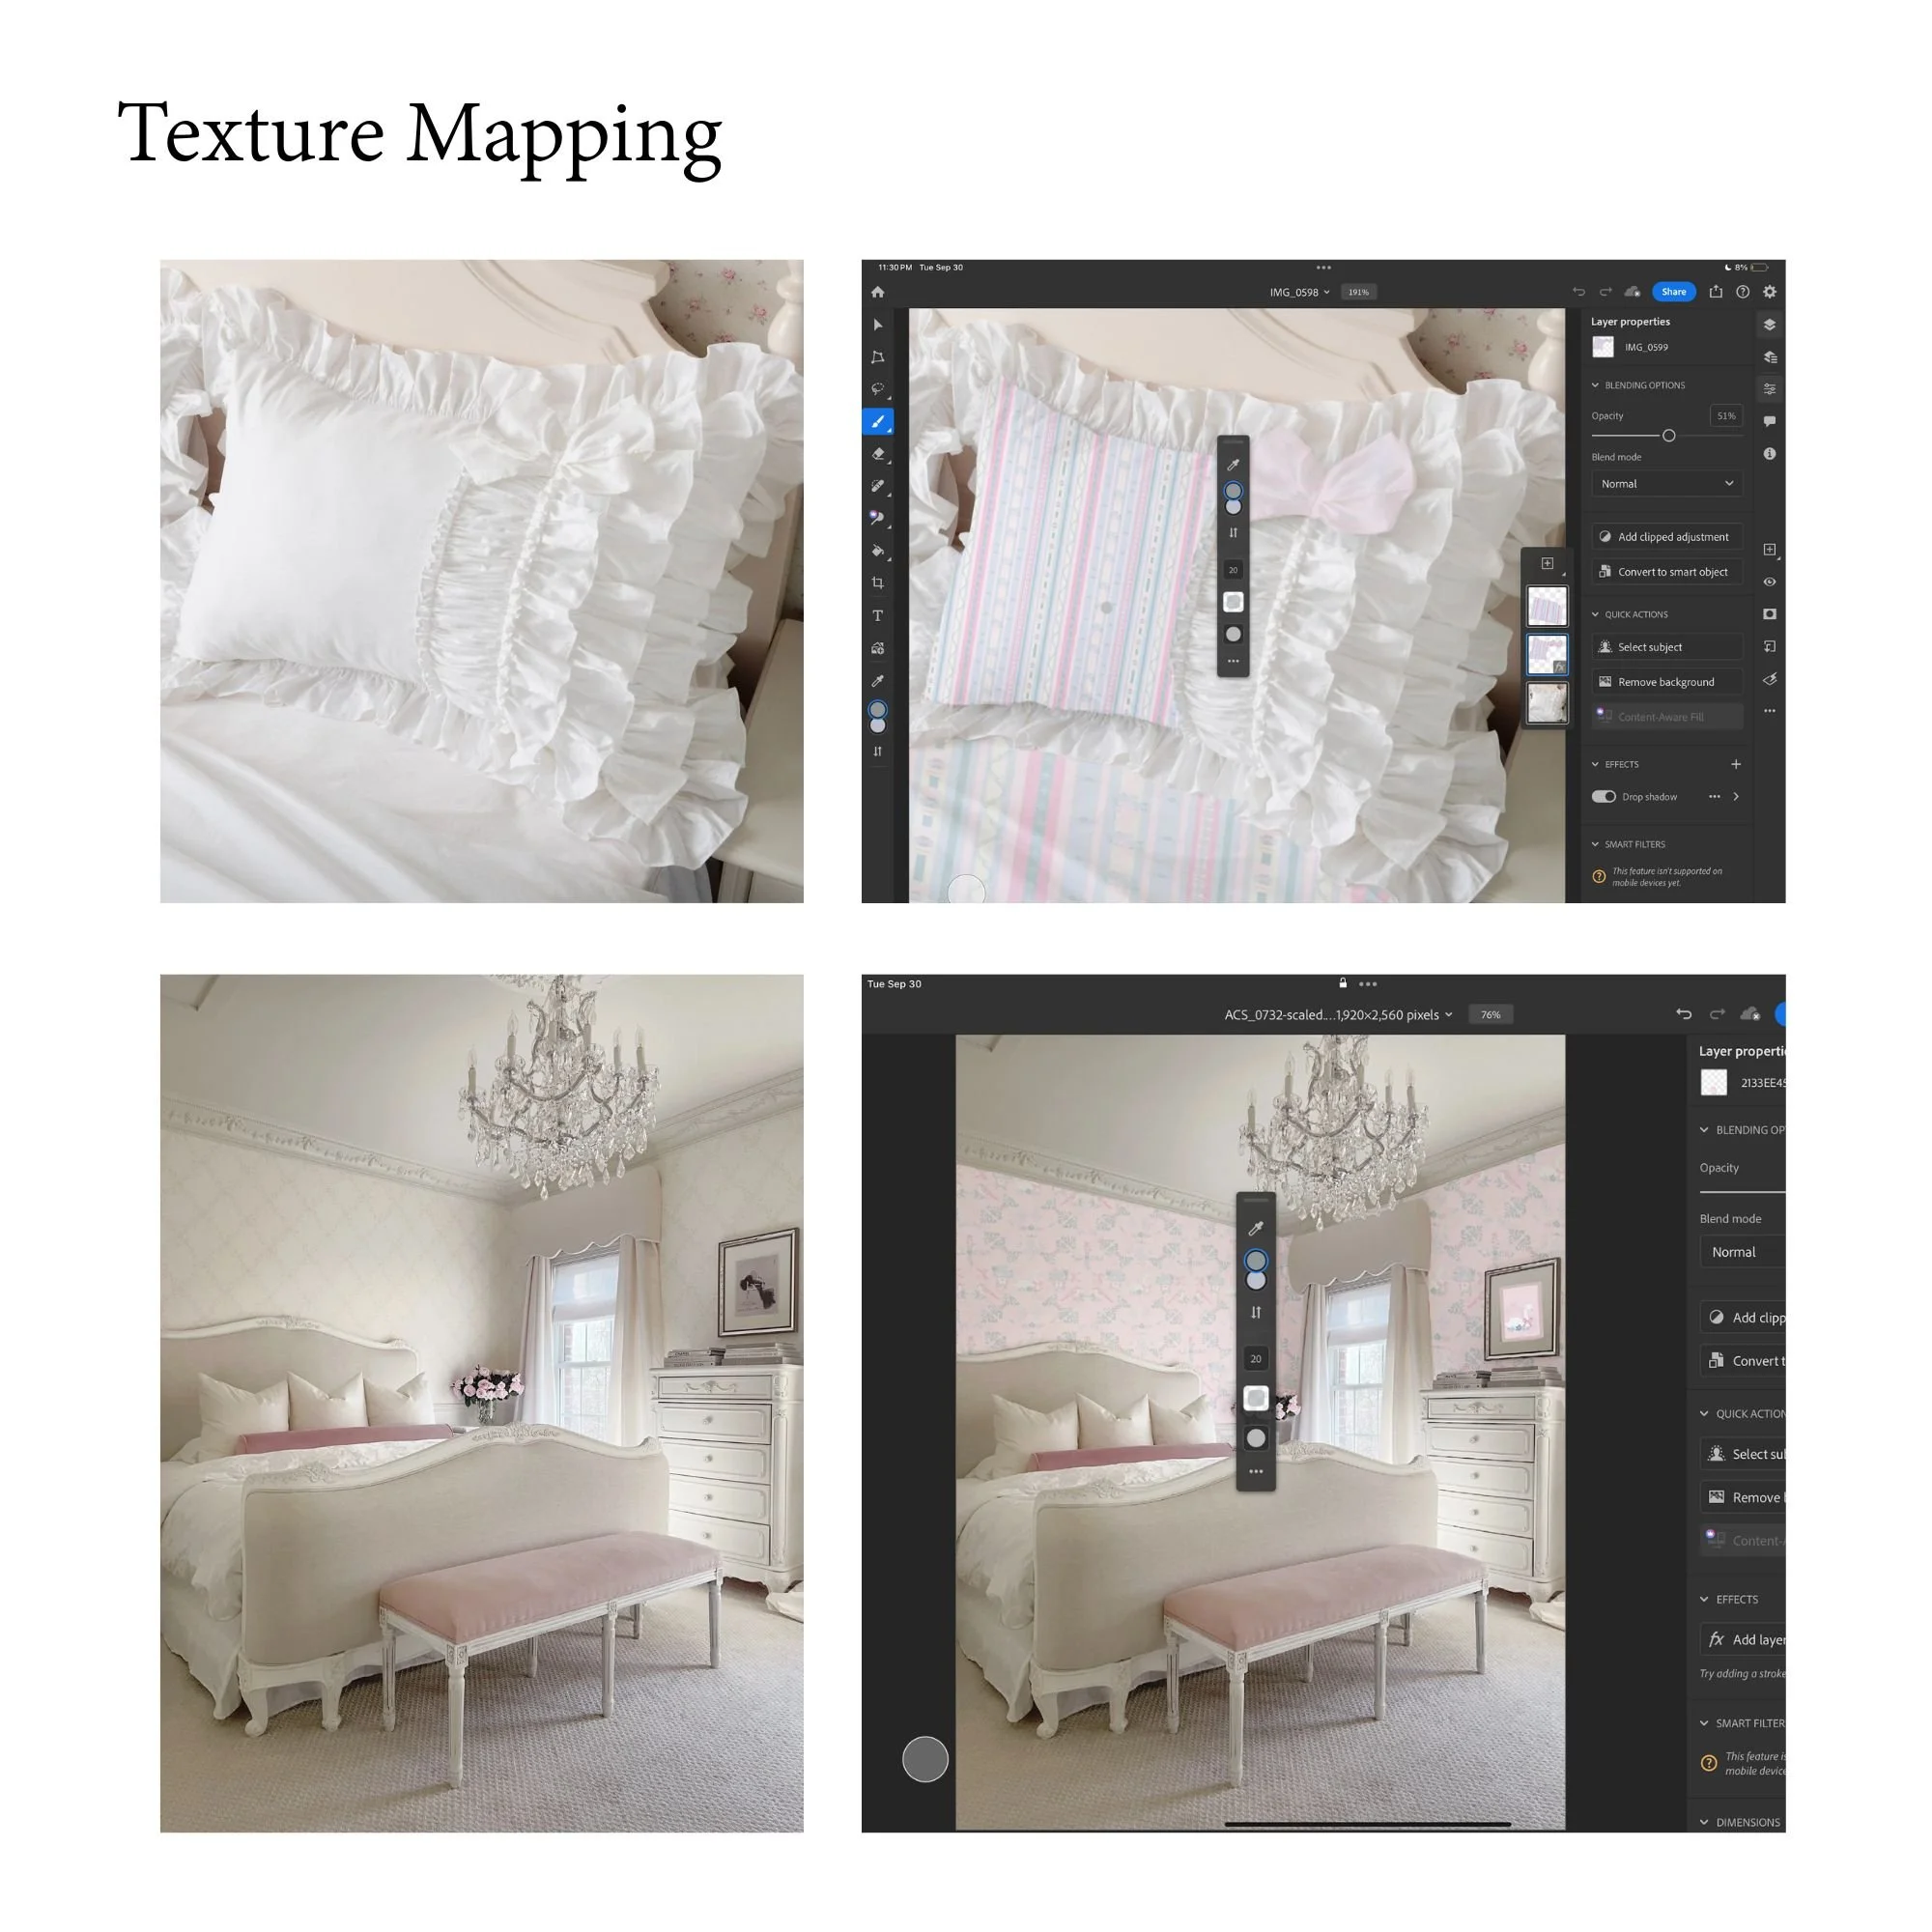
Task: Click Remove background quick action
Action: pos(1666,682)
